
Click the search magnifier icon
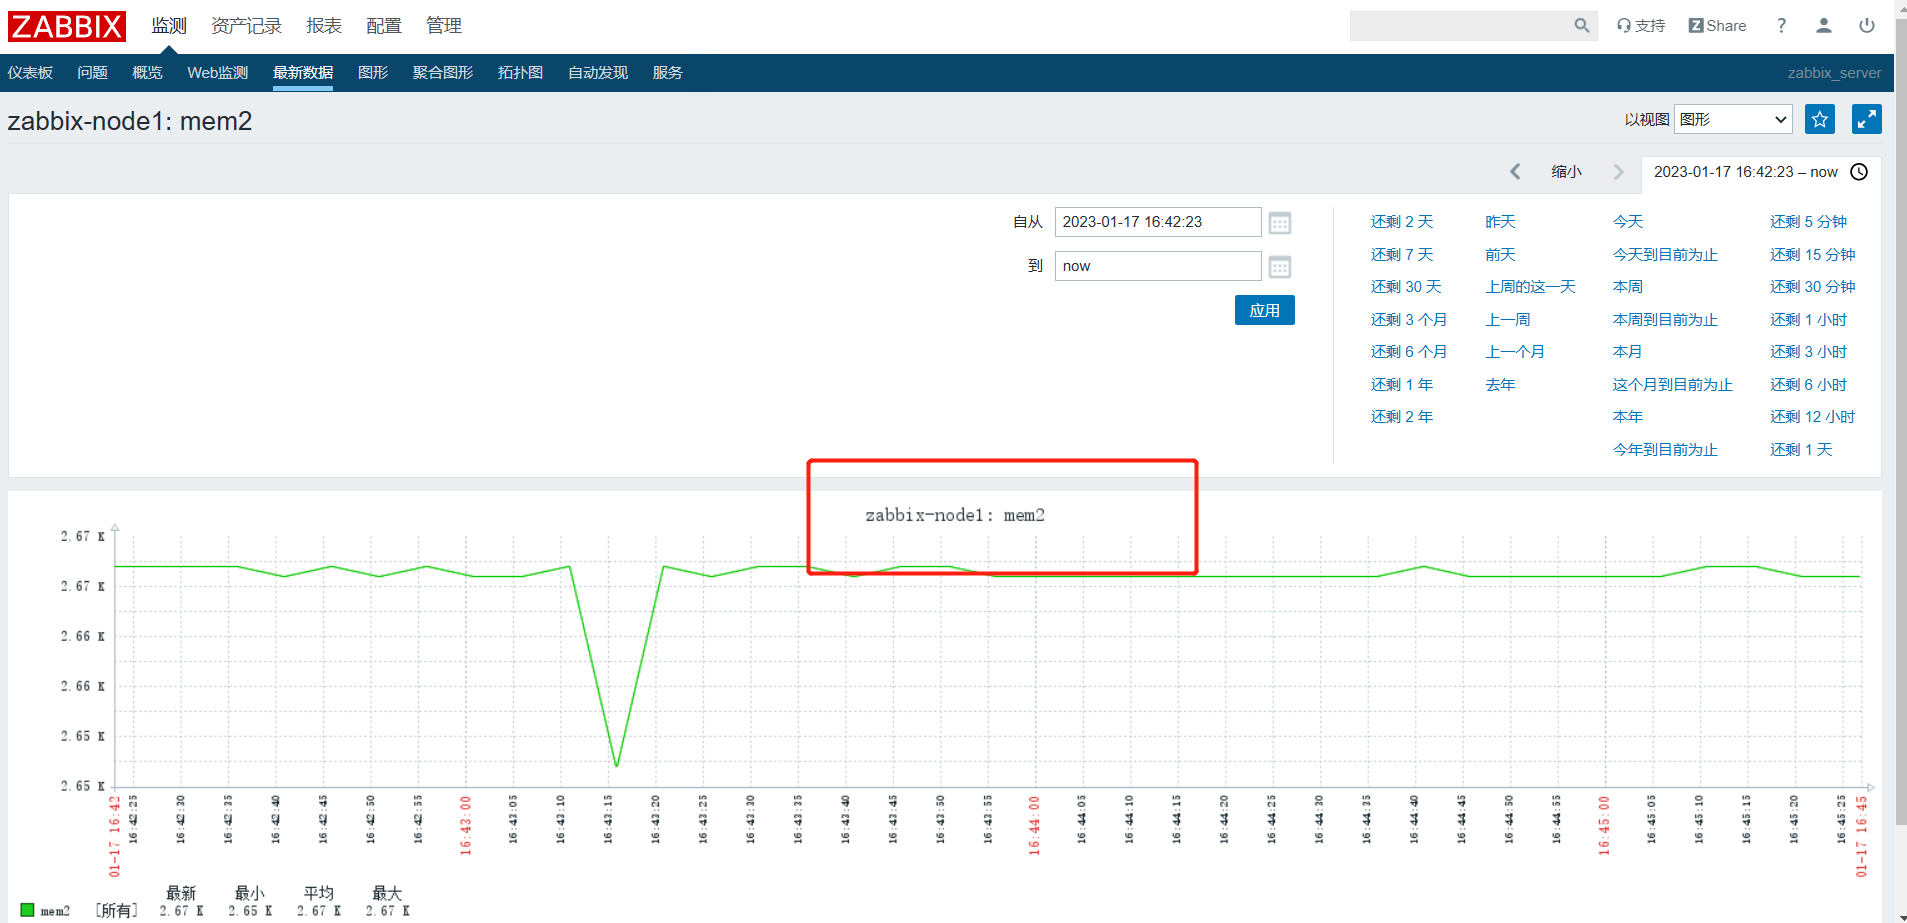(1581, 26)
